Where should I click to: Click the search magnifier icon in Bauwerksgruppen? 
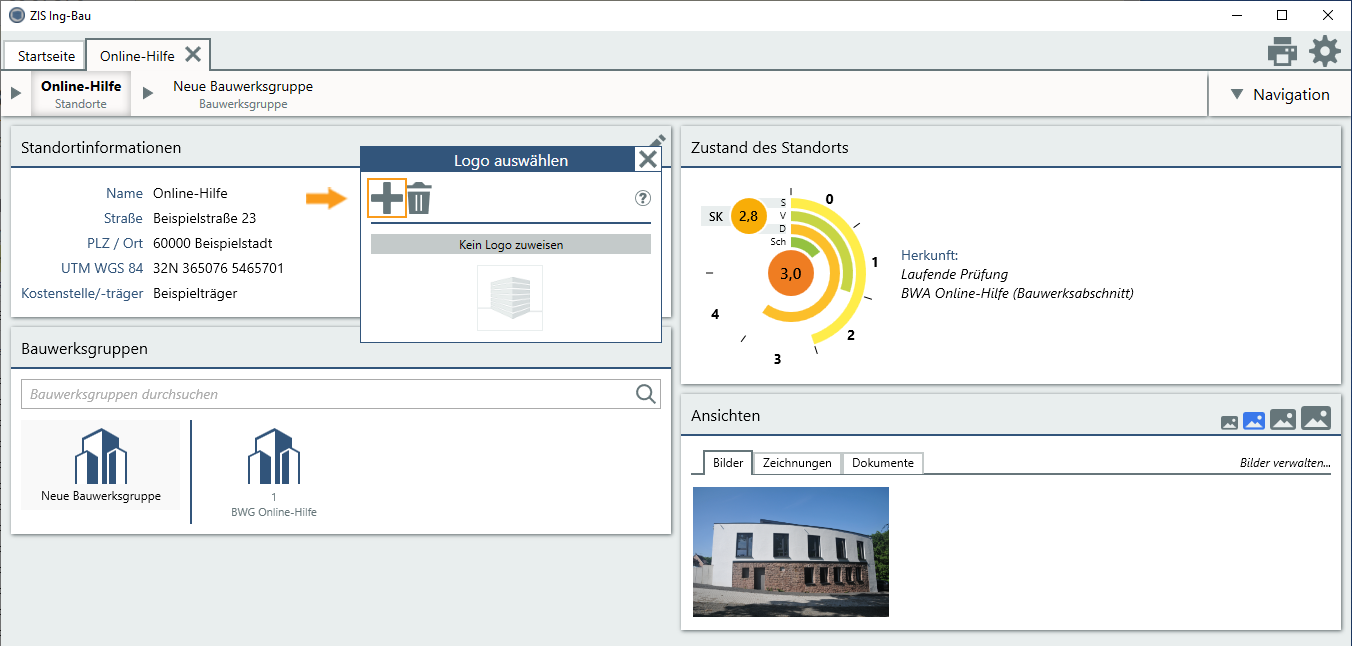pos(646,394)
